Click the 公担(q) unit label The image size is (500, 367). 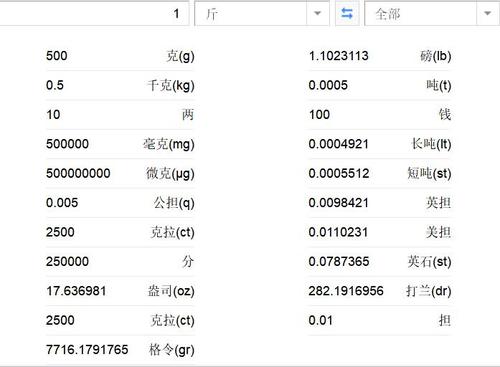pos(174,203)
